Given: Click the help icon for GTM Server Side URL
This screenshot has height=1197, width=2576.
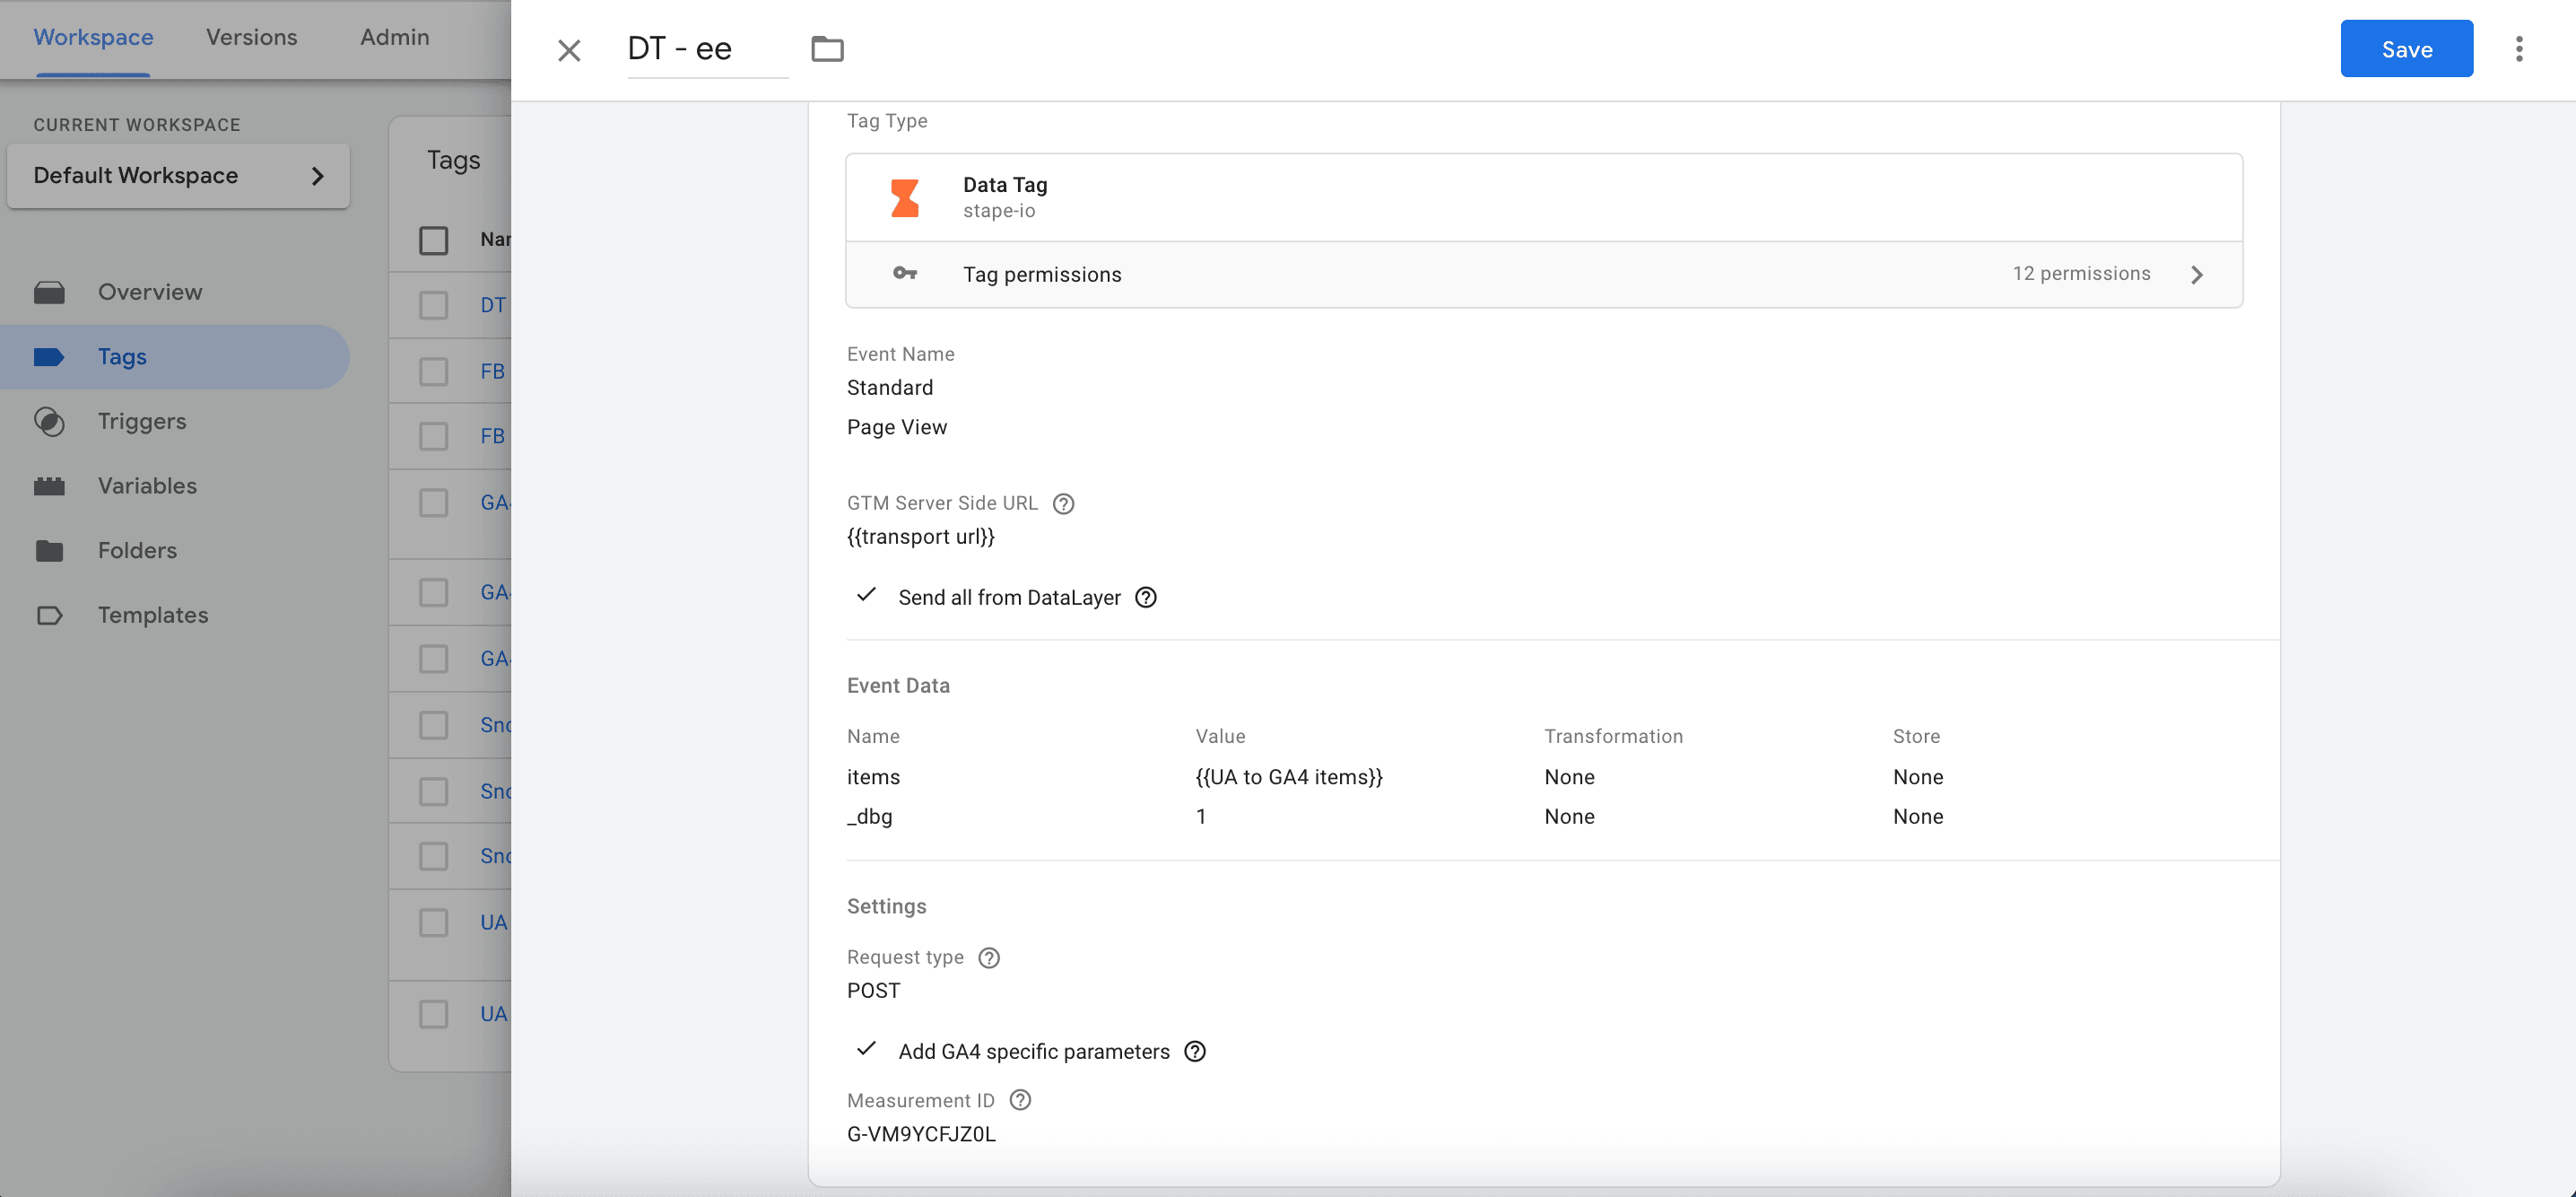Looking at the screenshot, I should [1063, 504].
